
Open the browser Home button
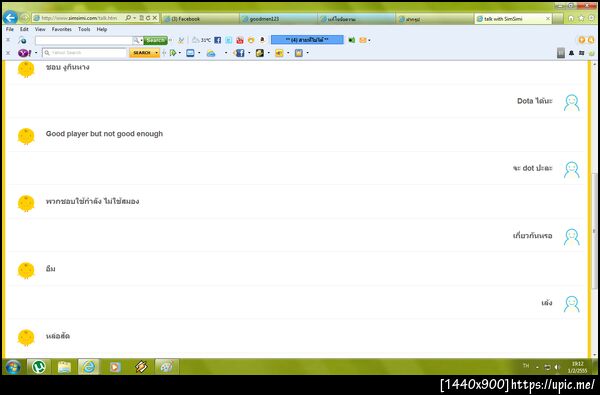[571, 18]
